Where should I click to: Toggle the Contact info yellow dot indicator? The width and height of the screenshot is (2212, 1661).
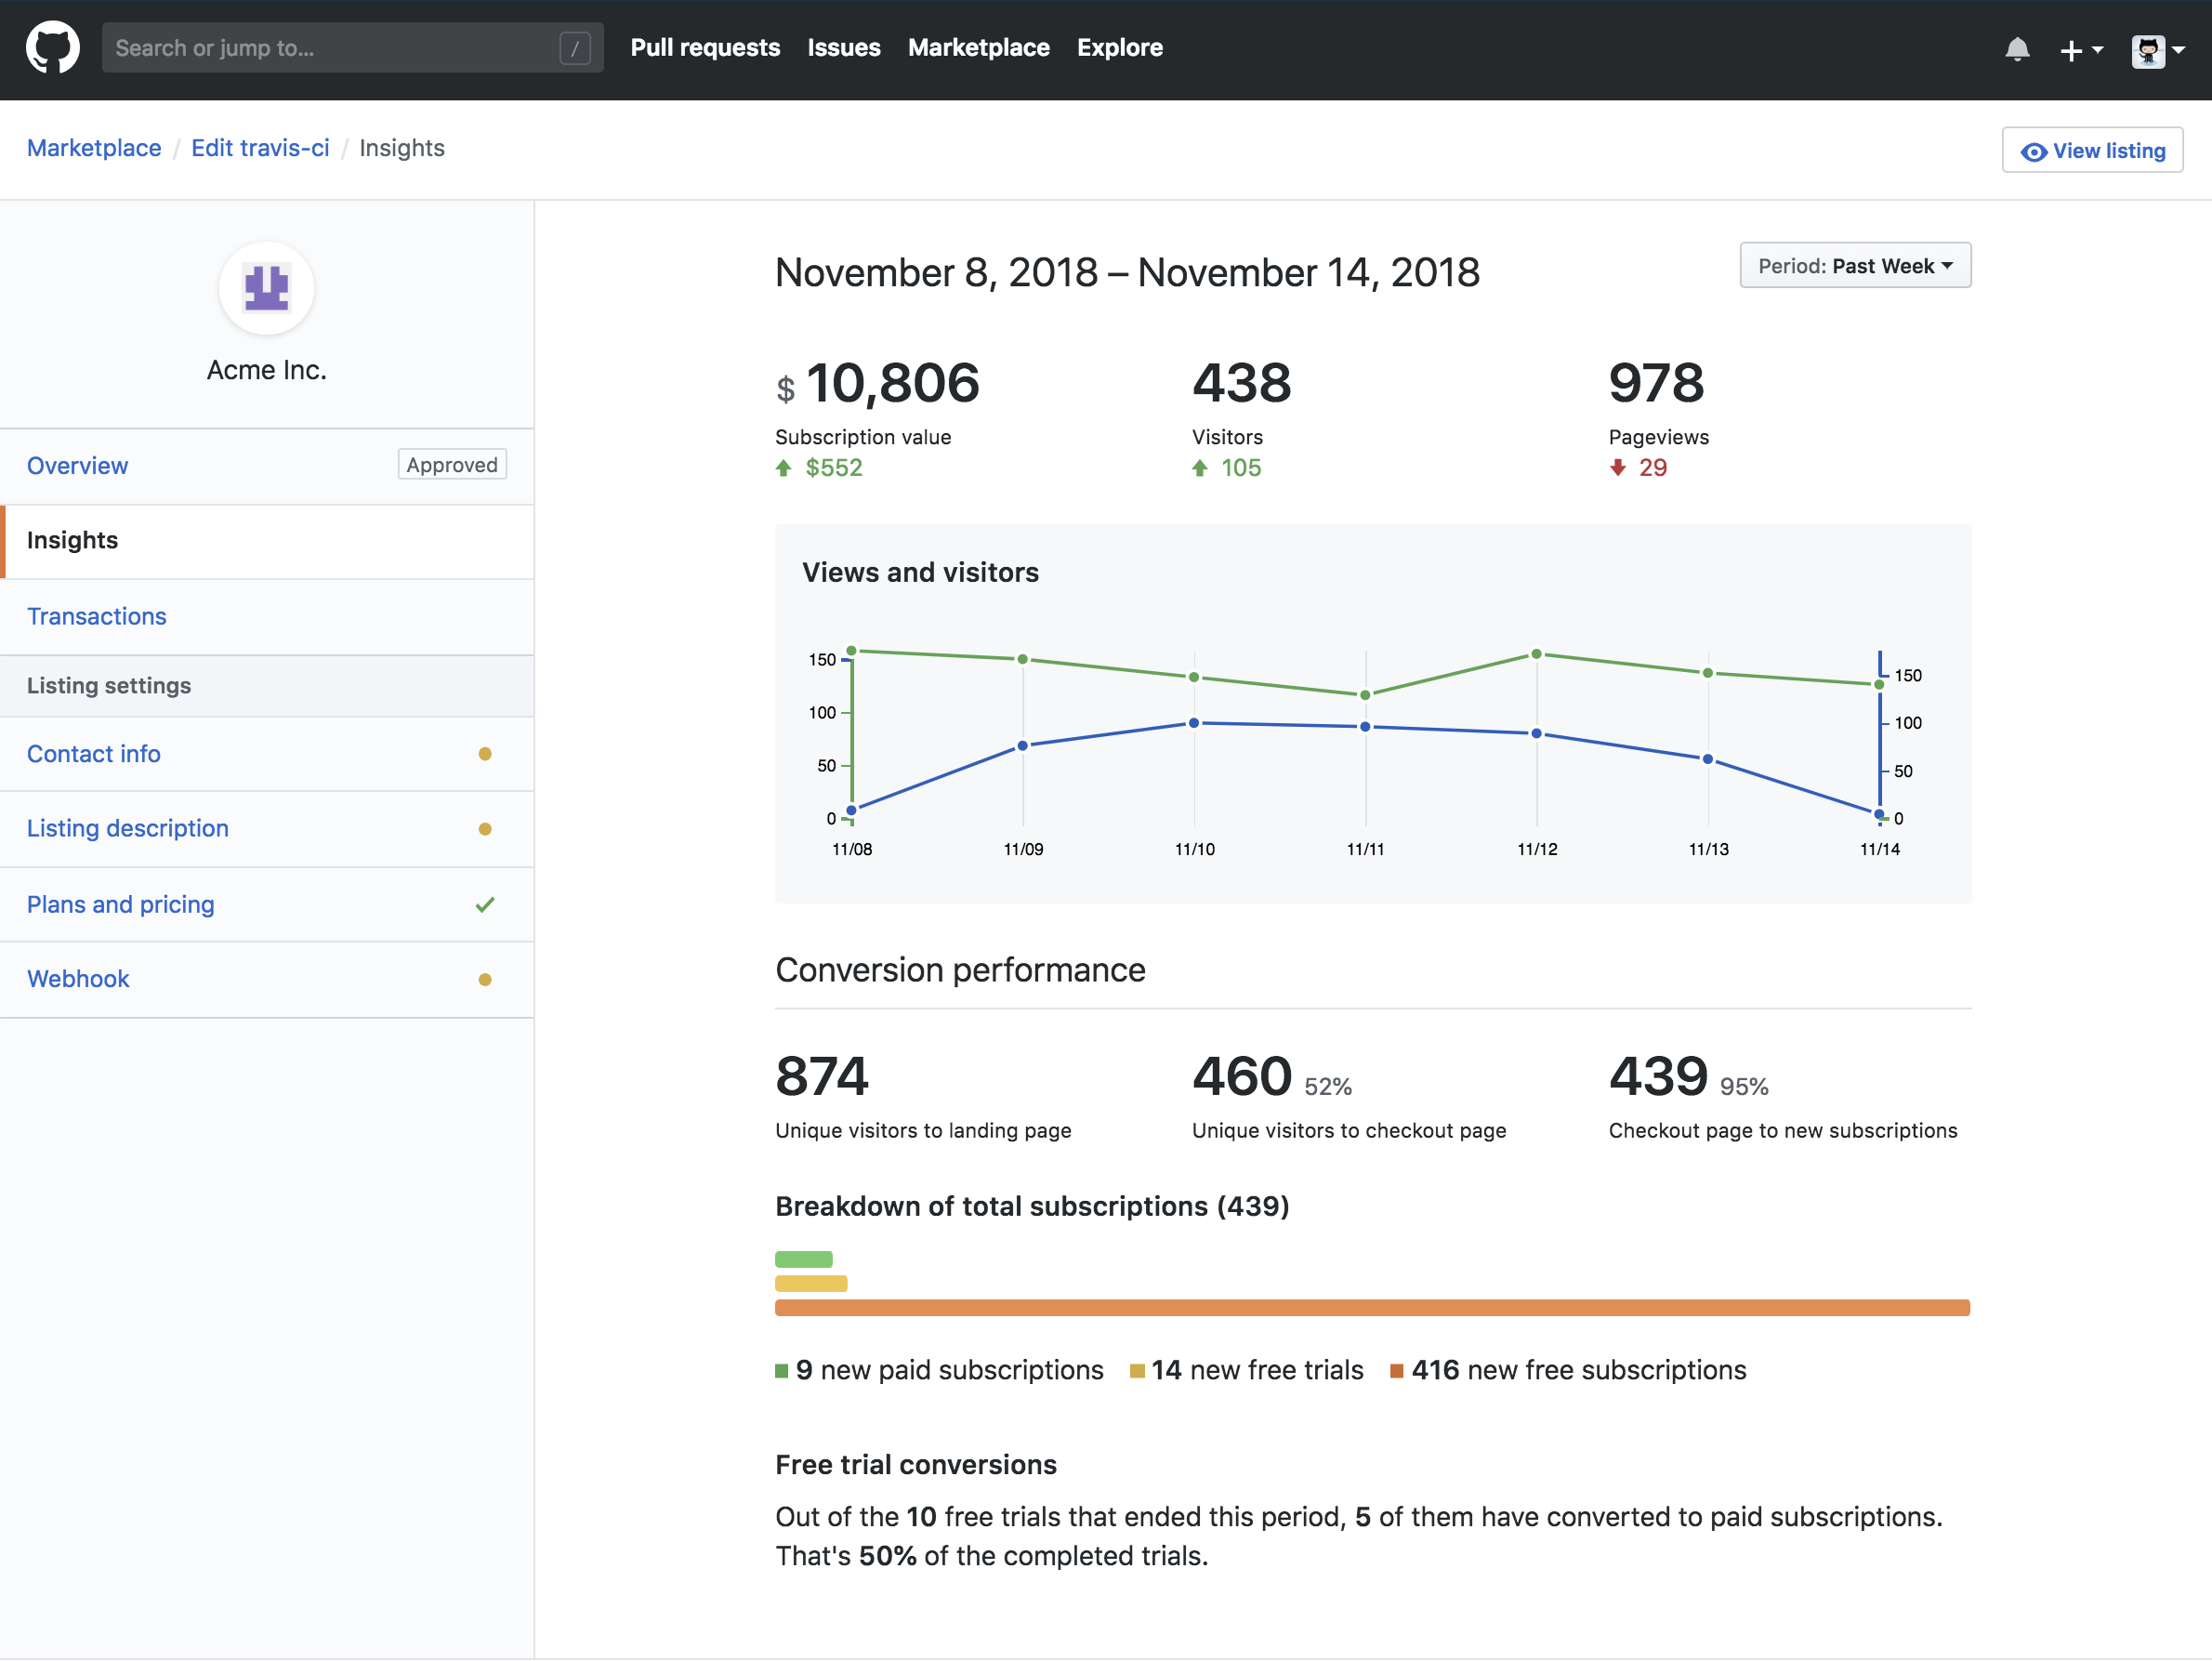tap(489, 754)
